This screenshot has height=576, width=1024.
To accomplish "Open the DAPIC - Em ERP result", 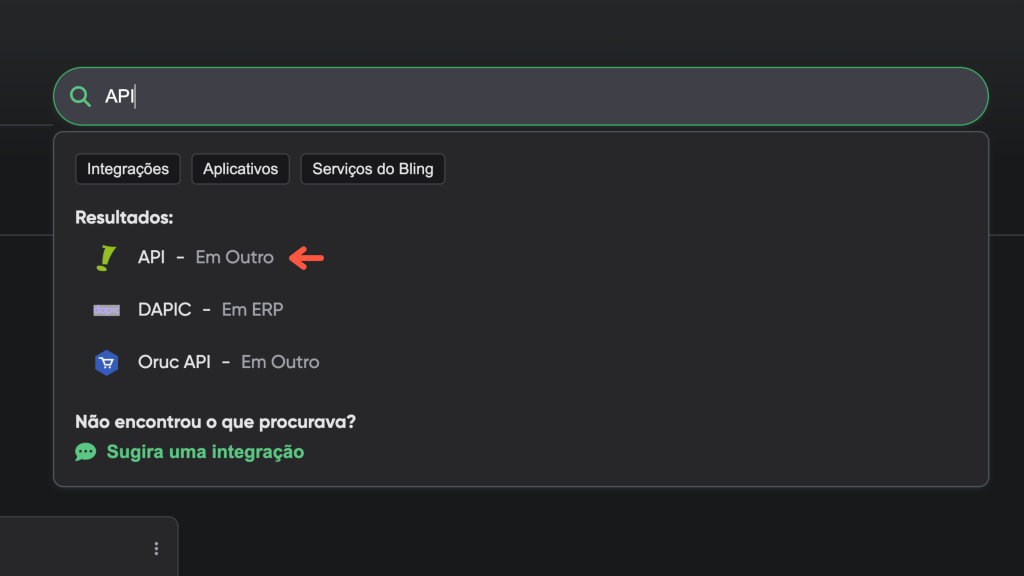I will point(210,310).
